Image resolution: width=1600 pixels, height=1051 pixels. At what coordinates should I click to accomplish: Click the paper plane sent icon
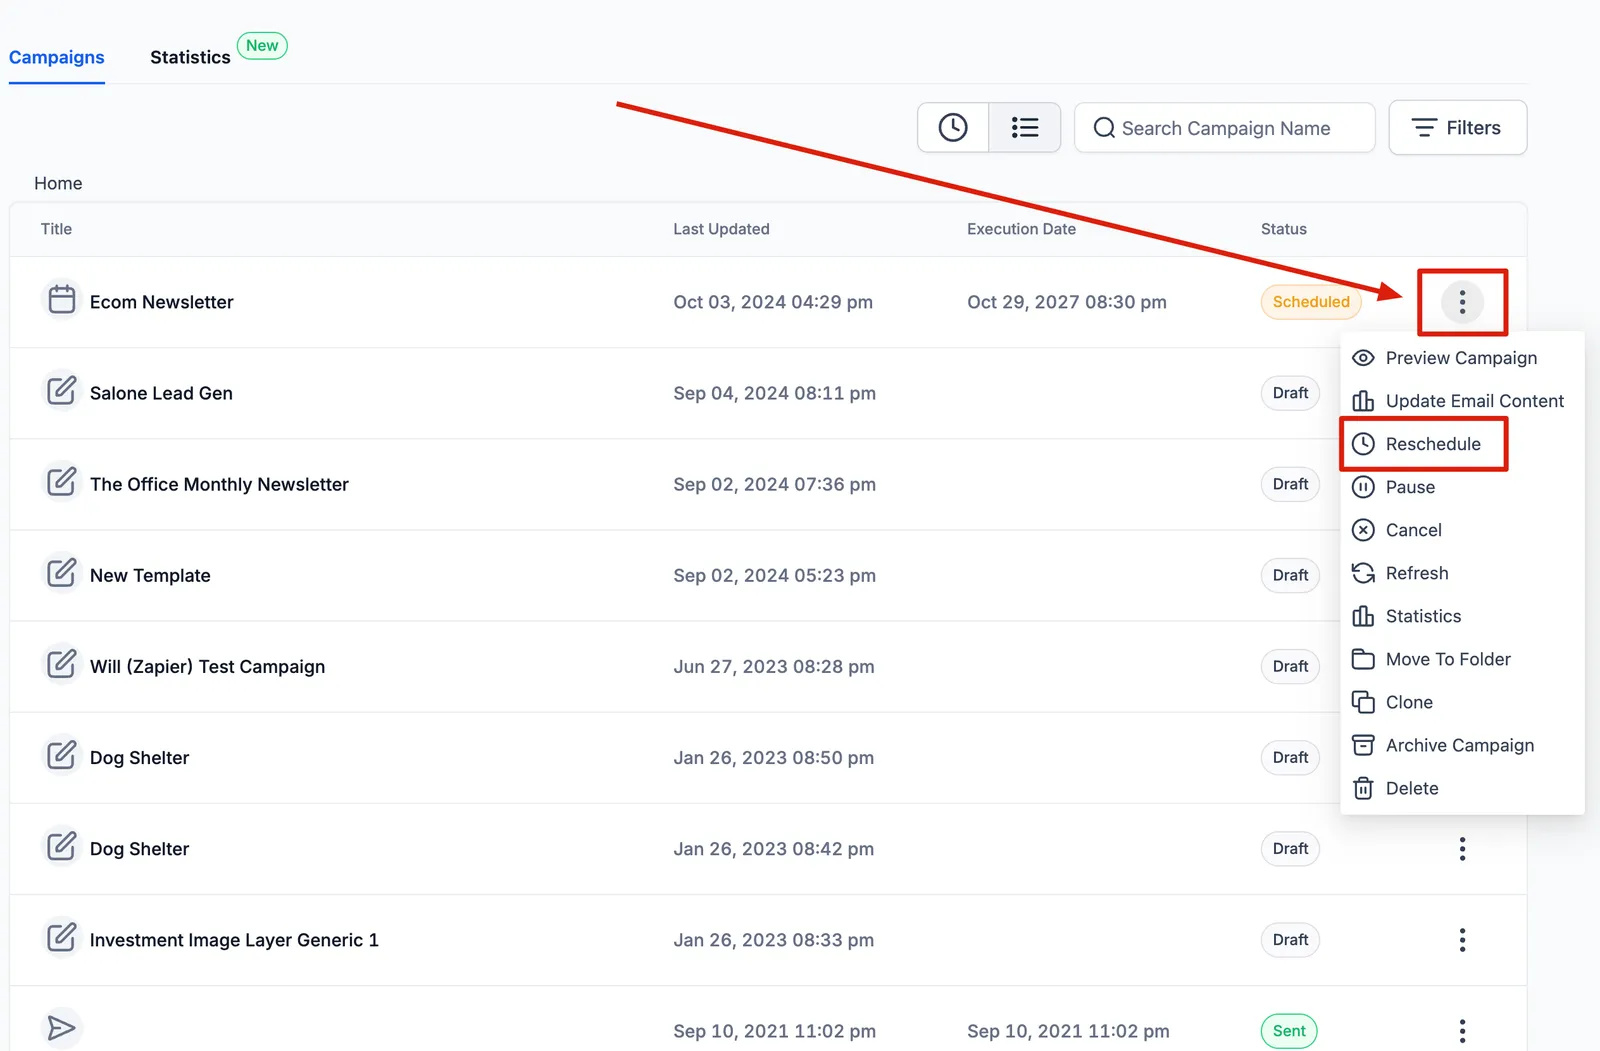coord(62,1028)
